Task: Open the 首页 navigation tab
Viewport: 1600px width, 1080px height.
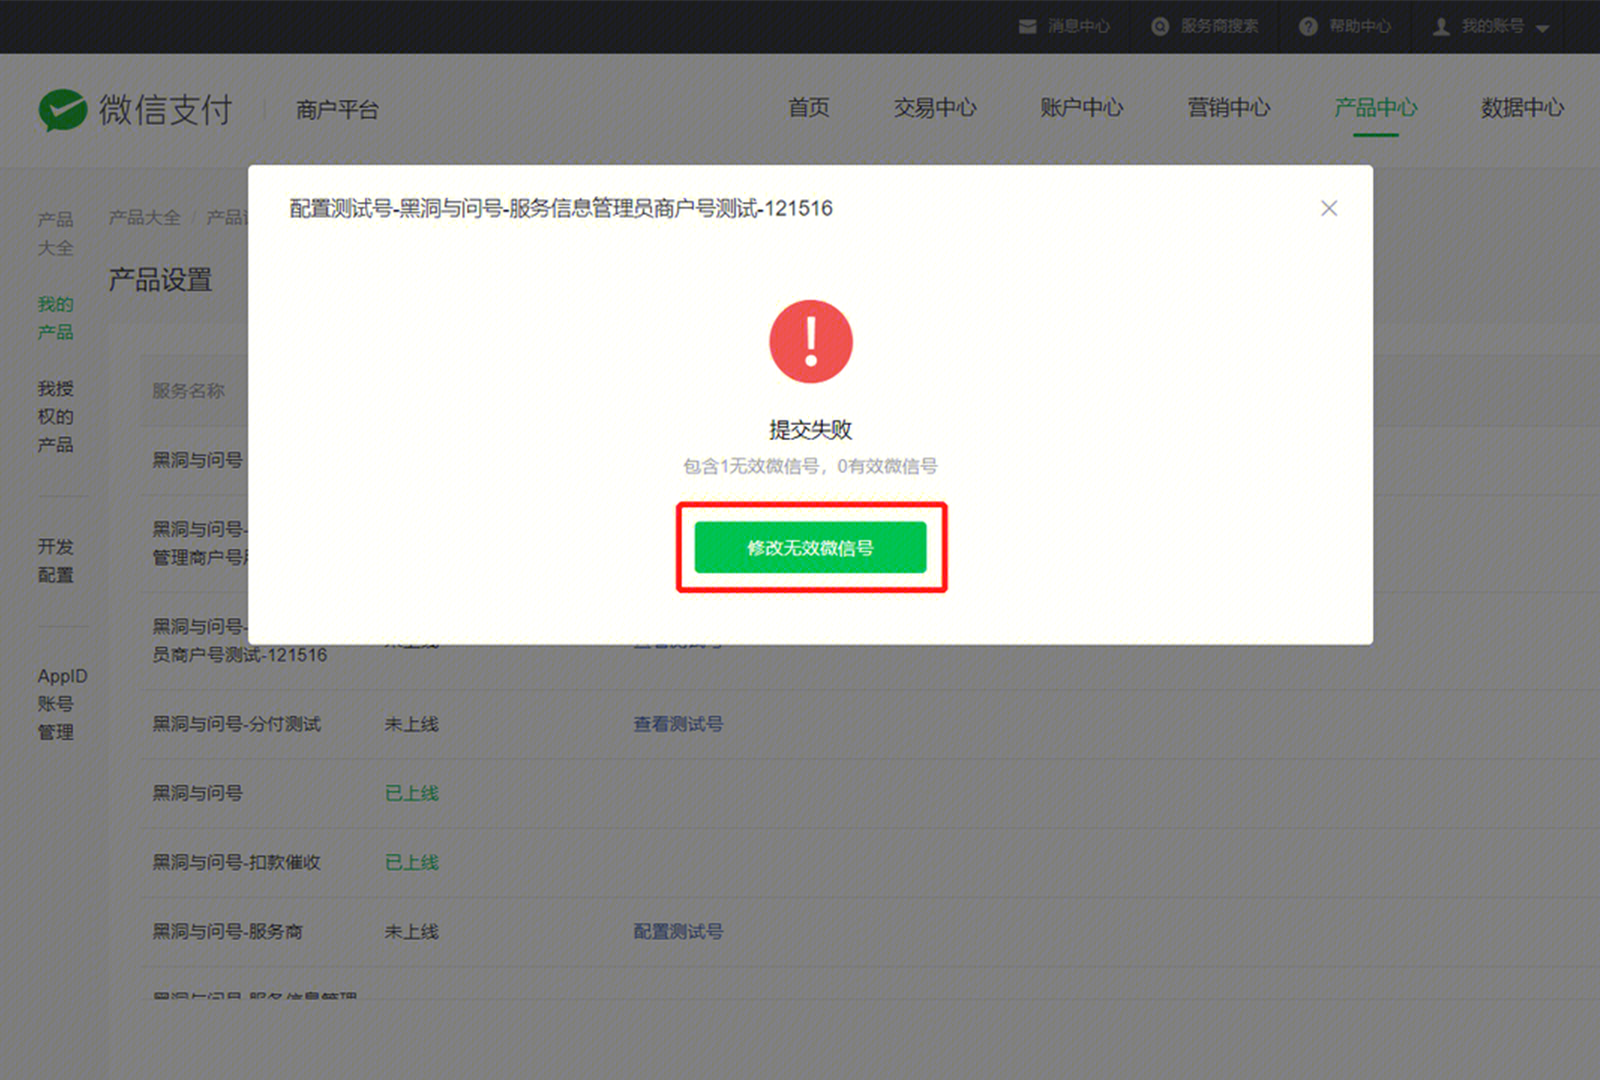Action: 808,108
